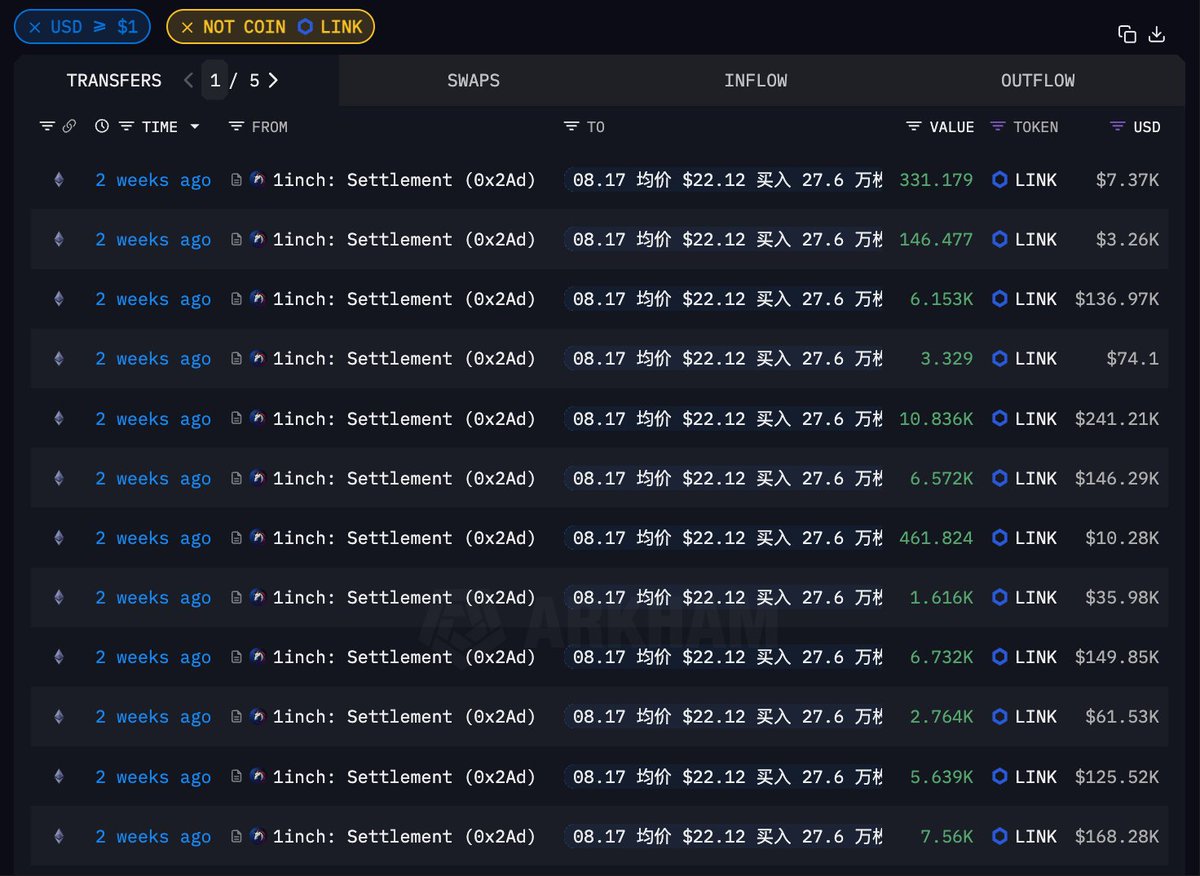Click LINK token name in 1.616K row

[x=1036, y=597]
